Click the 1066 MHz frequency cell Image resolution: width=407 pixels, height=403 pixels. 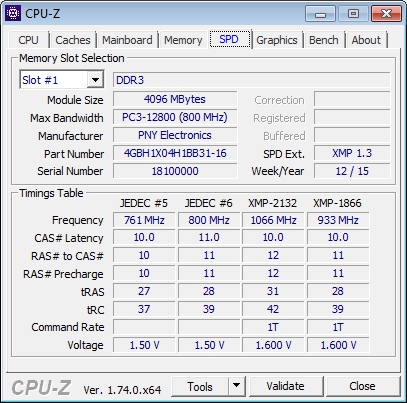(273, 220)
